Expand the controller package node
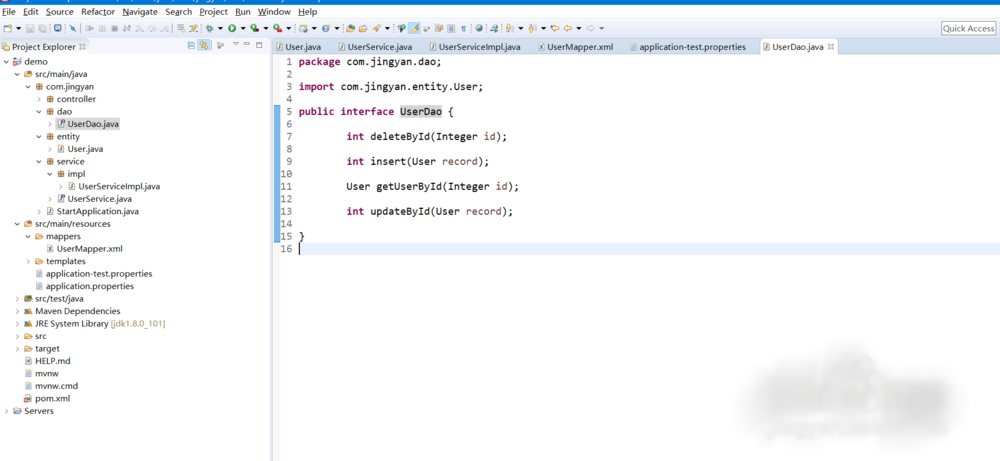The height and width of the screenshot is (461, 1000). [39, 99]
